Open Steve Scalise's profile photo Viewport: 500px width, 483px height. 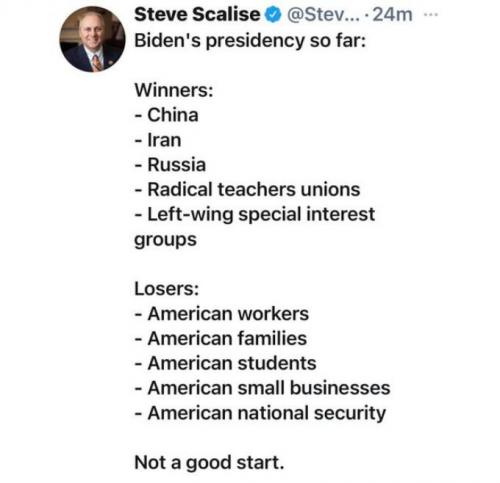coord(92,39)
